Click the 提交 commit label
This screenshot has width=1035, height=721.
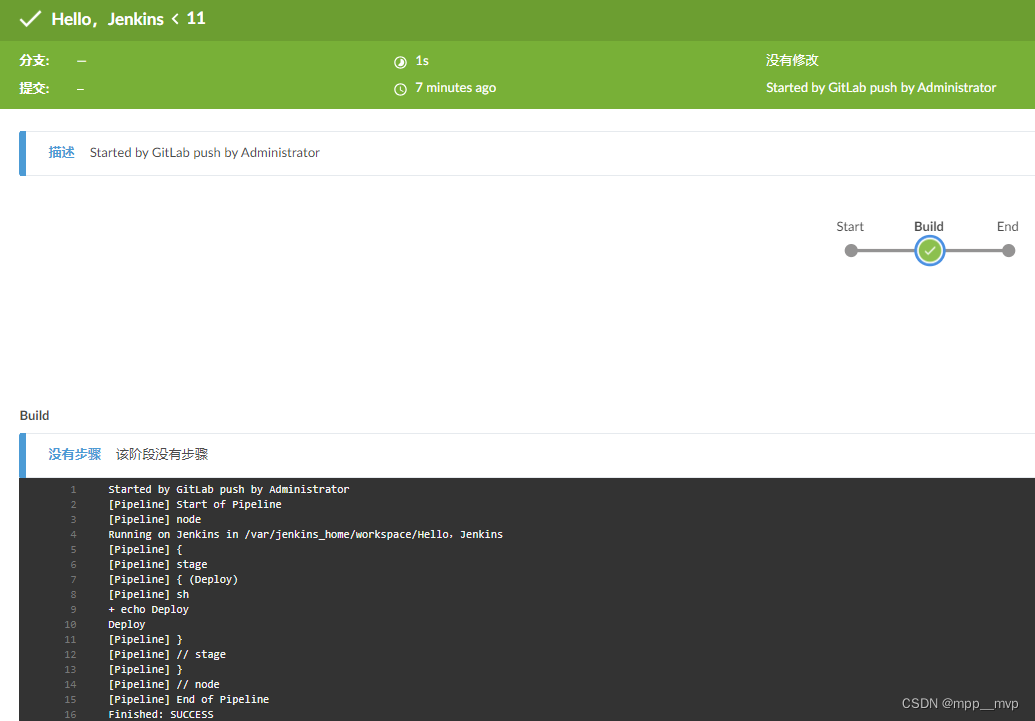pyautogui.click(x=34, y=88)
